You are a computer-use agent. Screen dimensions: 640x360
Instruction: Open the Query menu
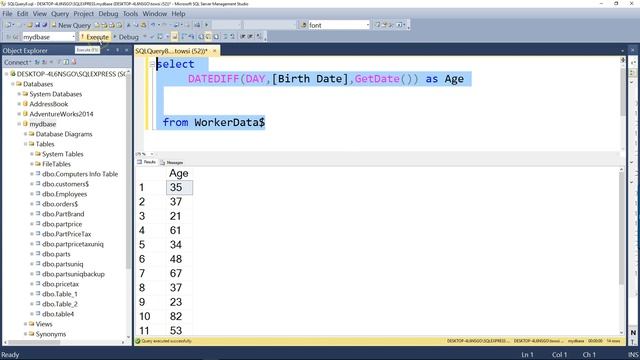pos(60,13)
